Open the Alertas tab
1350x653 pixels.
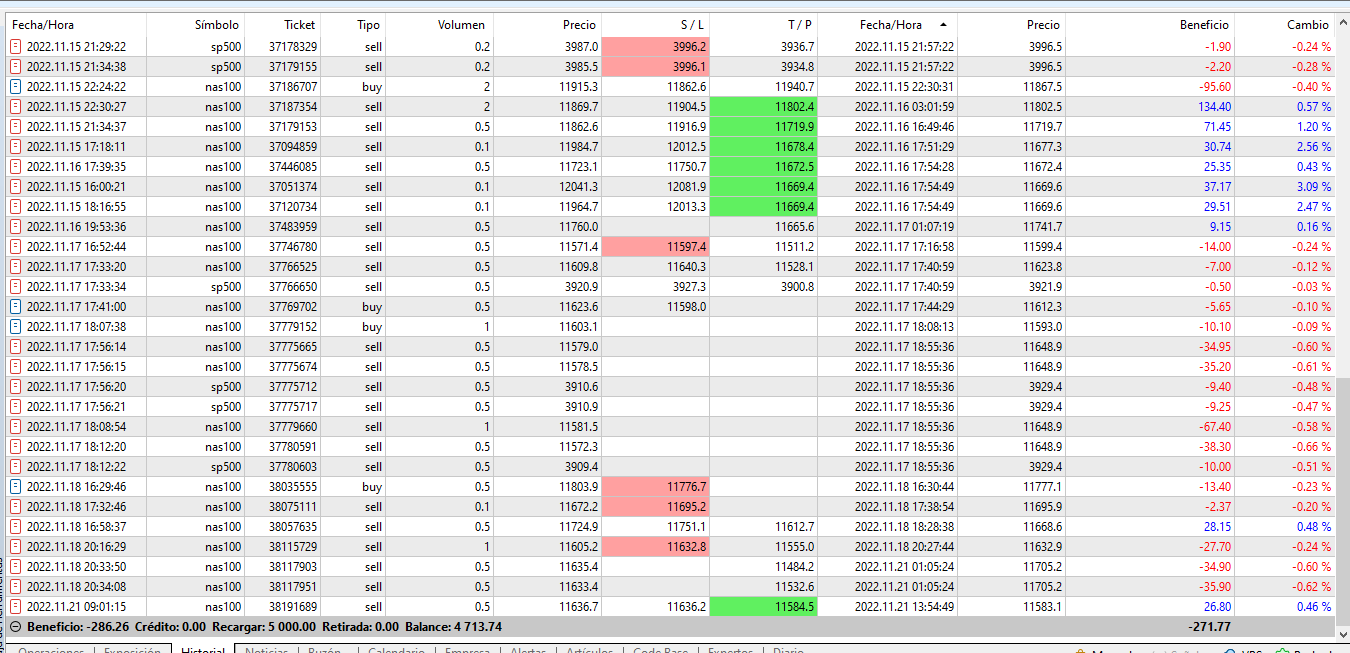click(x=528, y=648)
